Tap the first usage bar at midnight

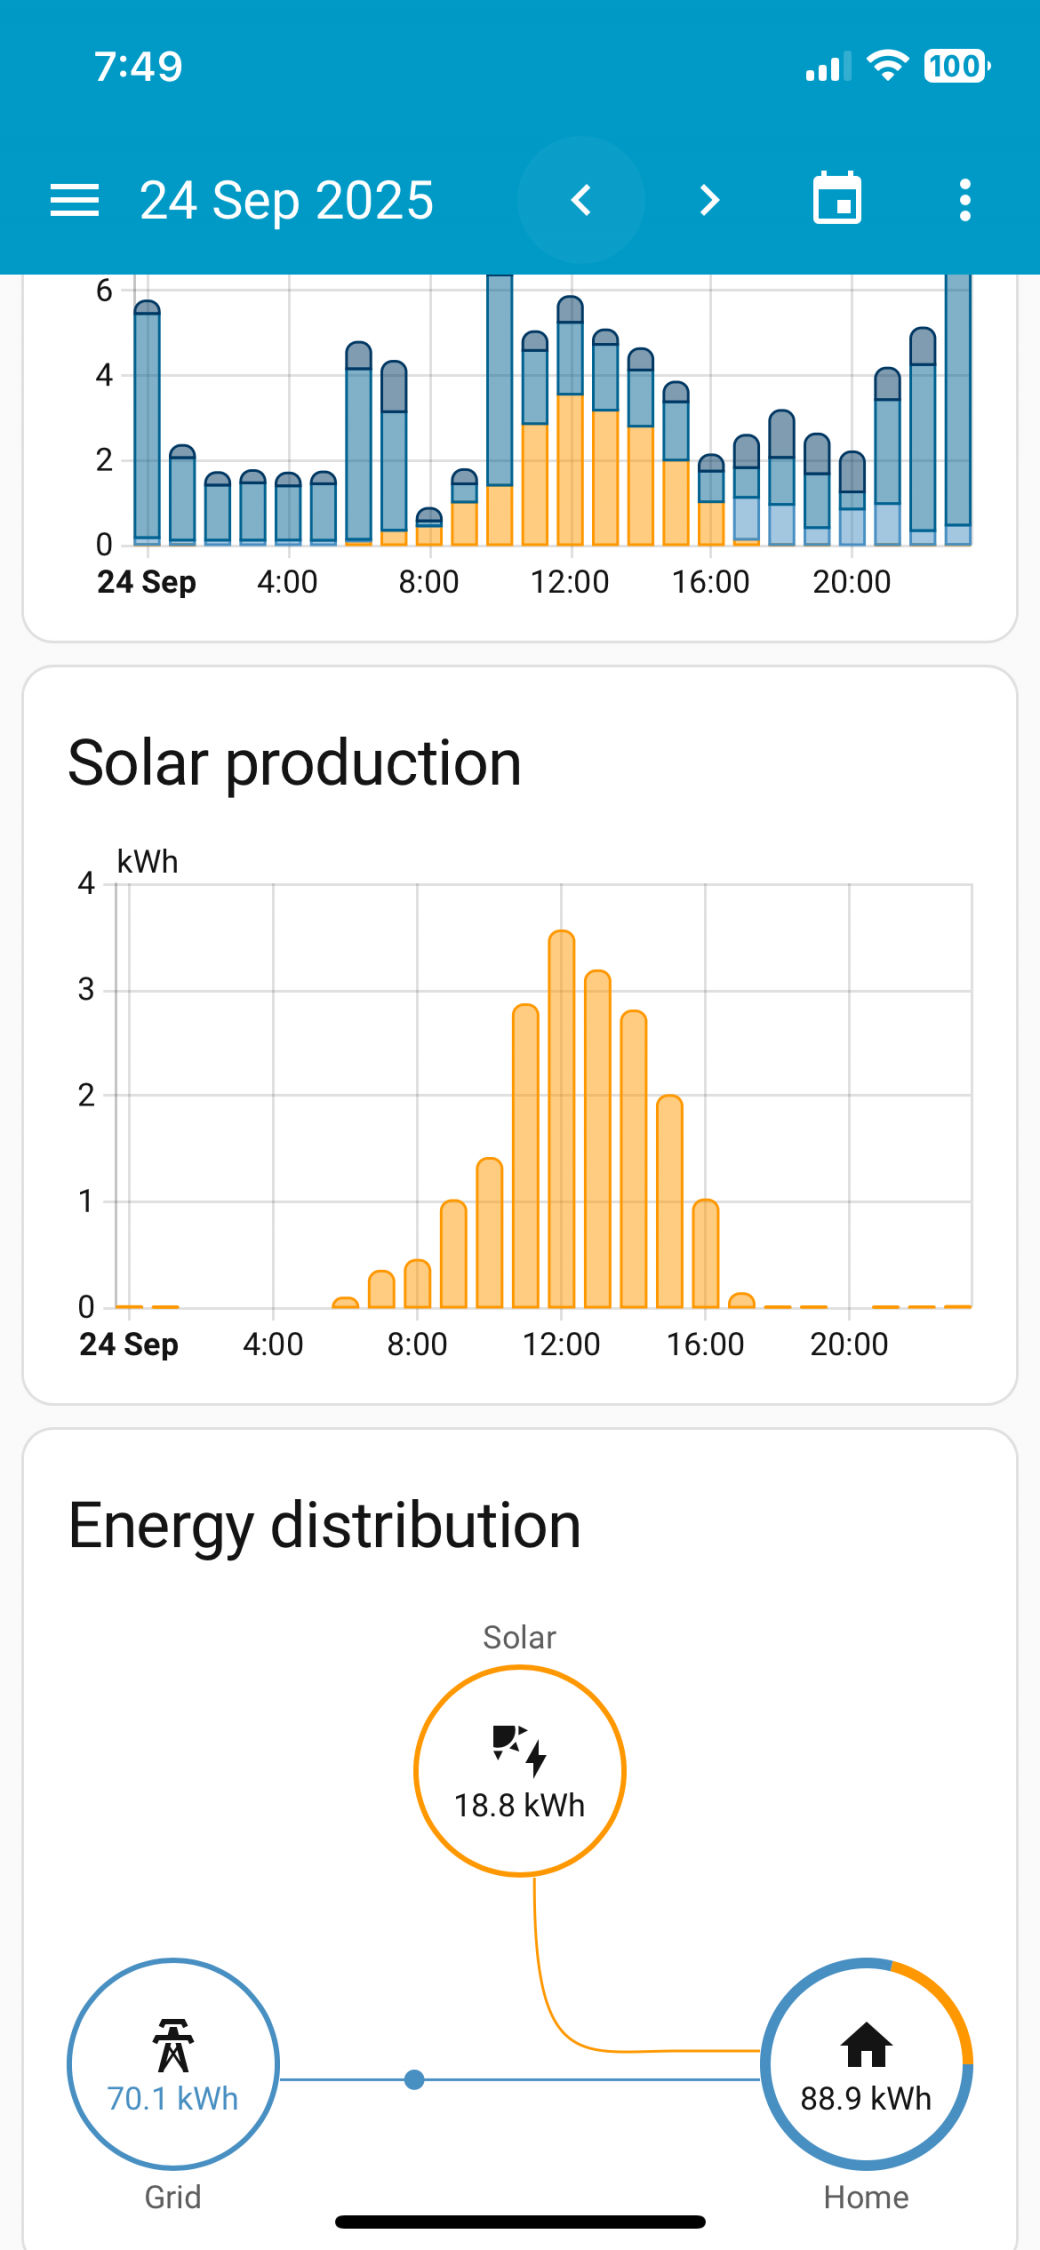click(147, 425)
